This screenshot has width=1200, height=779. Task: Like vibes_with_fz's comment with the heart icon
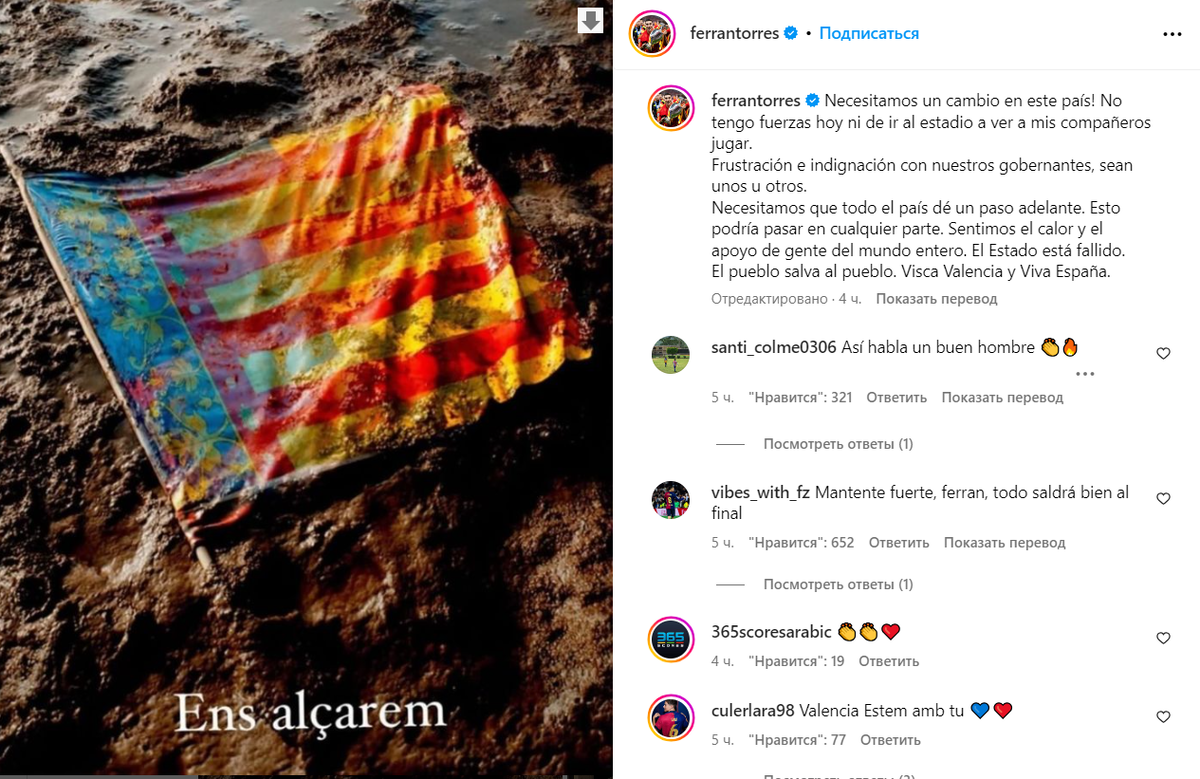pyautogui.click(x=1163, y=499)
